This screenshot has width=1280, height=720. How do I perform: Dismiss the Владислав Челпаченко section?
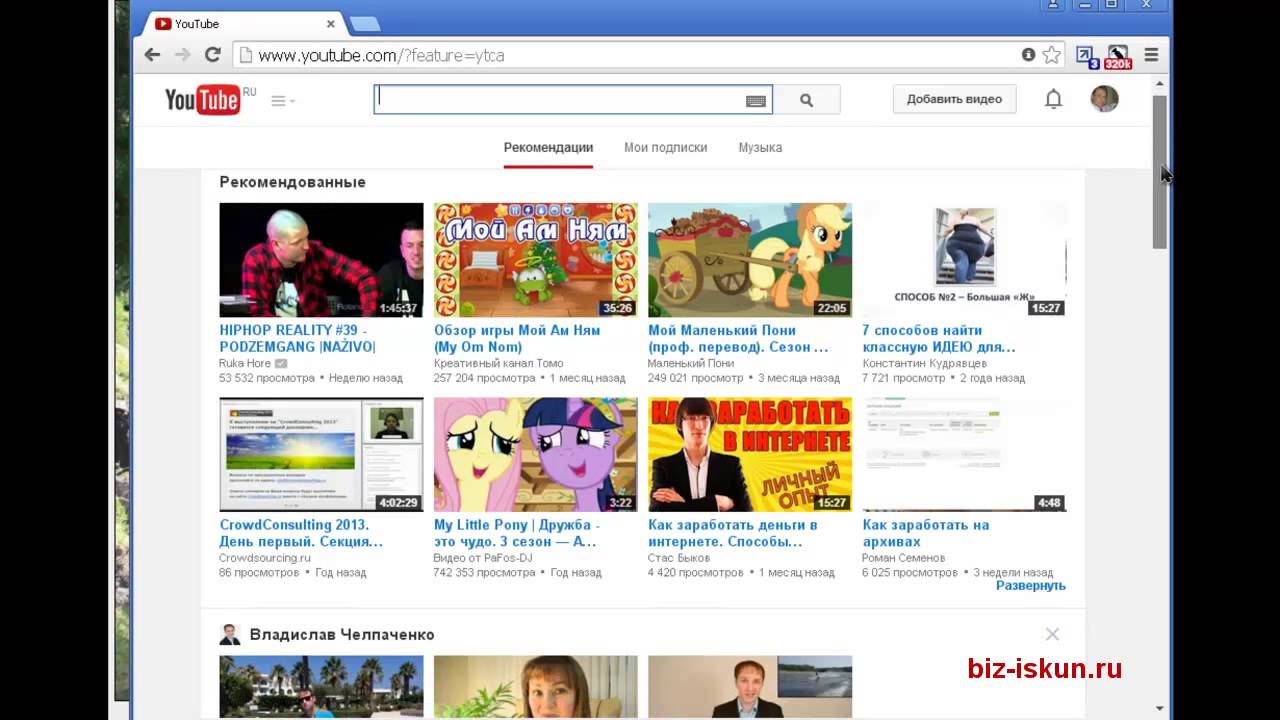click(1052, 634)
